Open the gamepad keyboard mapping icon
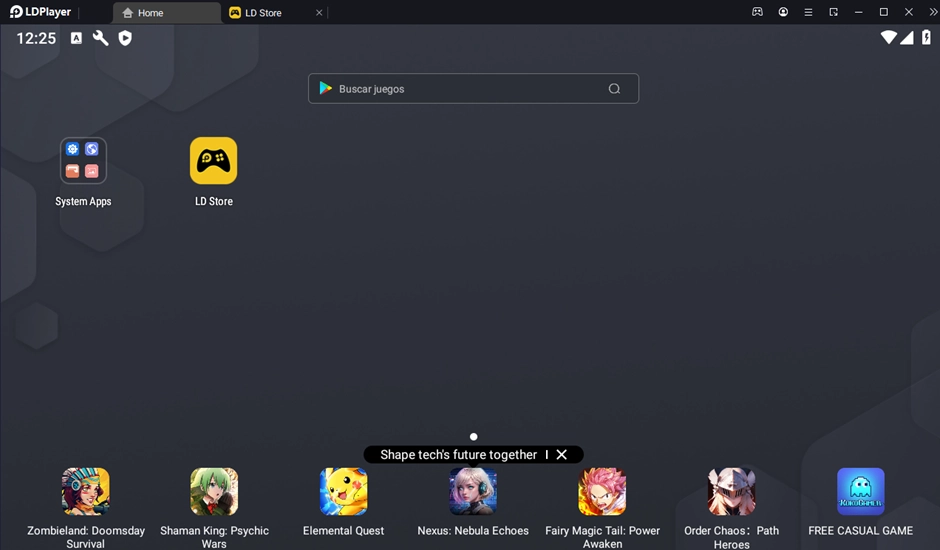The width and height of the screenshot is (940, 550). click(x=758, y=12)
